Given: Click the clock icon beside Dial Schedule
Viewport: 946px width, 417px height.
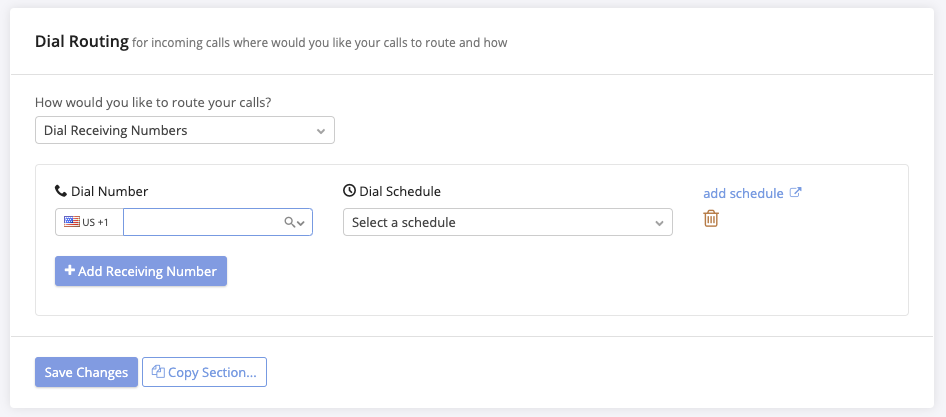Looking at the screenshot, I should click(x=349, y=191).
